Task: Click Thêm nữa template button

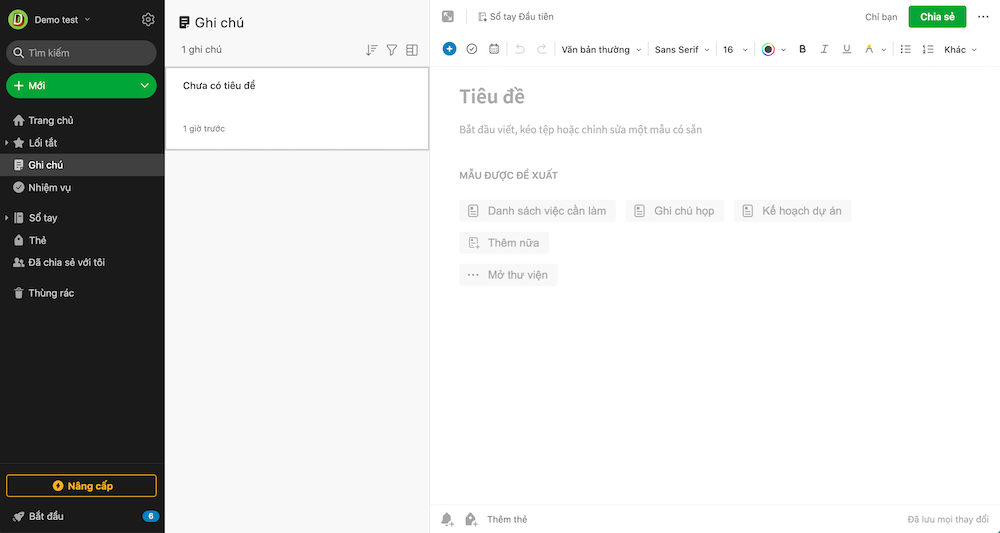Action: coord(504,243)
